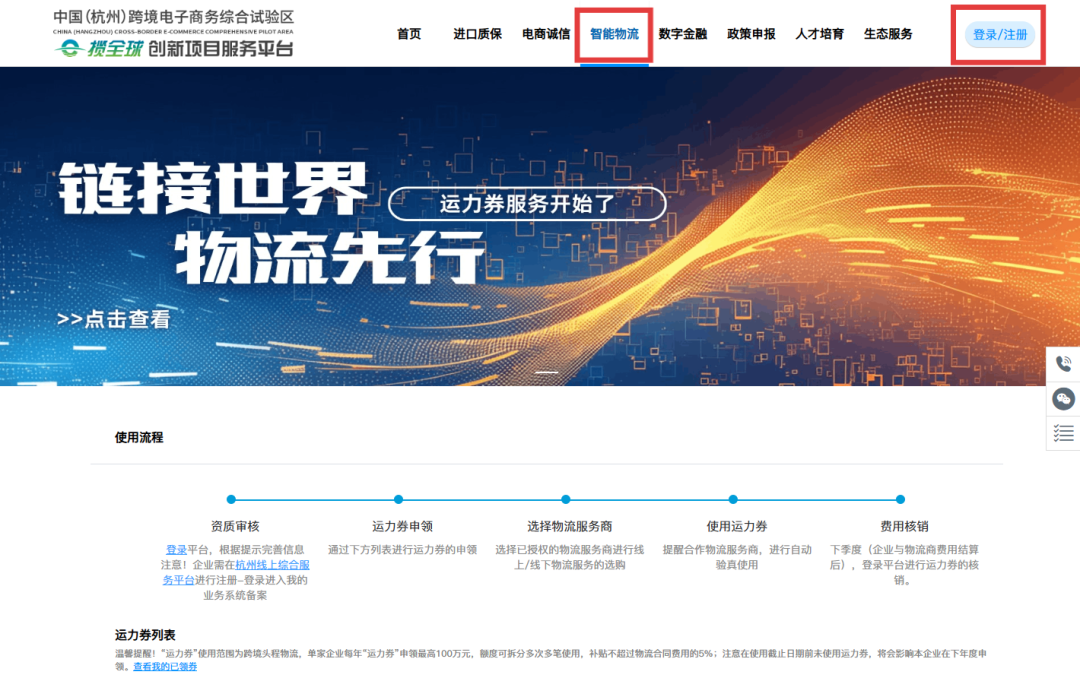Click the 运力券申领 step label
The width and height of the screenshot is (1080, 678).
pyautogui.click(x=402, y=526)
